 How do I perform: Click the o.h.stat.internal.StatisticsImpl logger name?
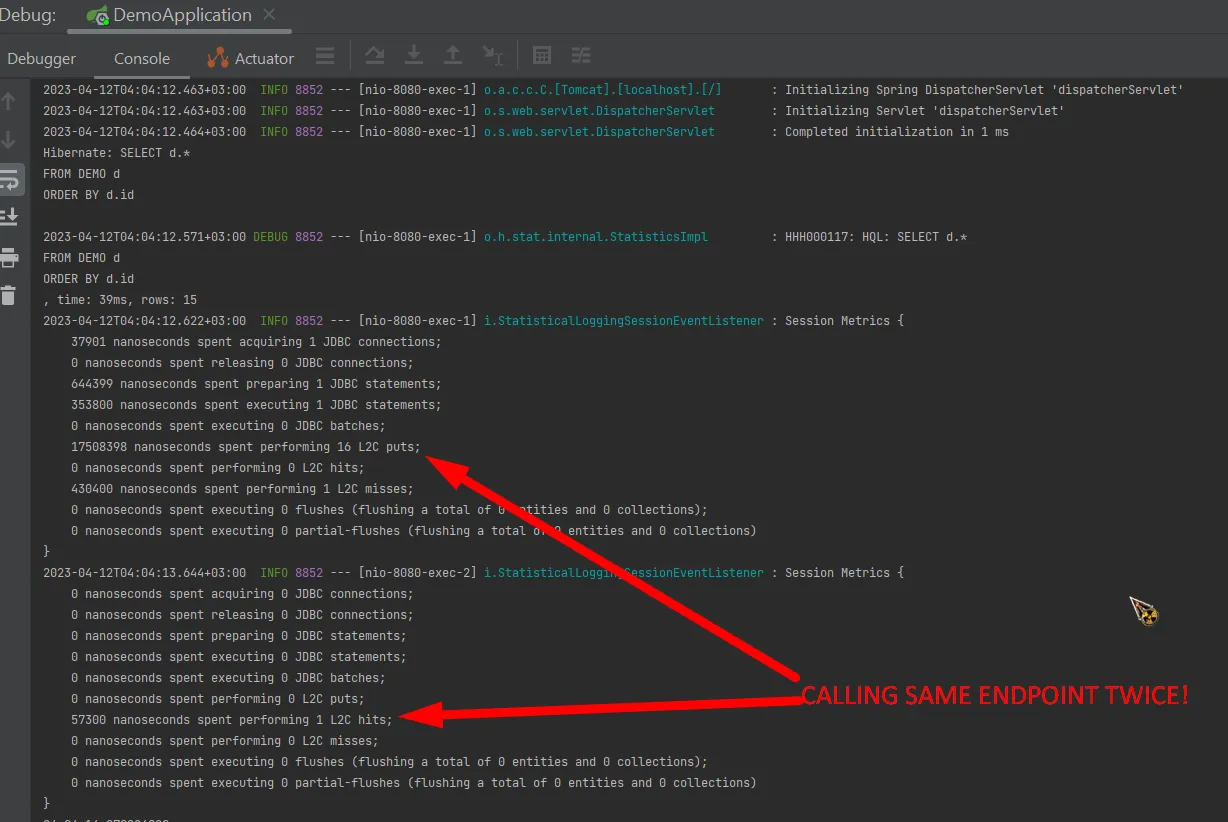point(596,237)
